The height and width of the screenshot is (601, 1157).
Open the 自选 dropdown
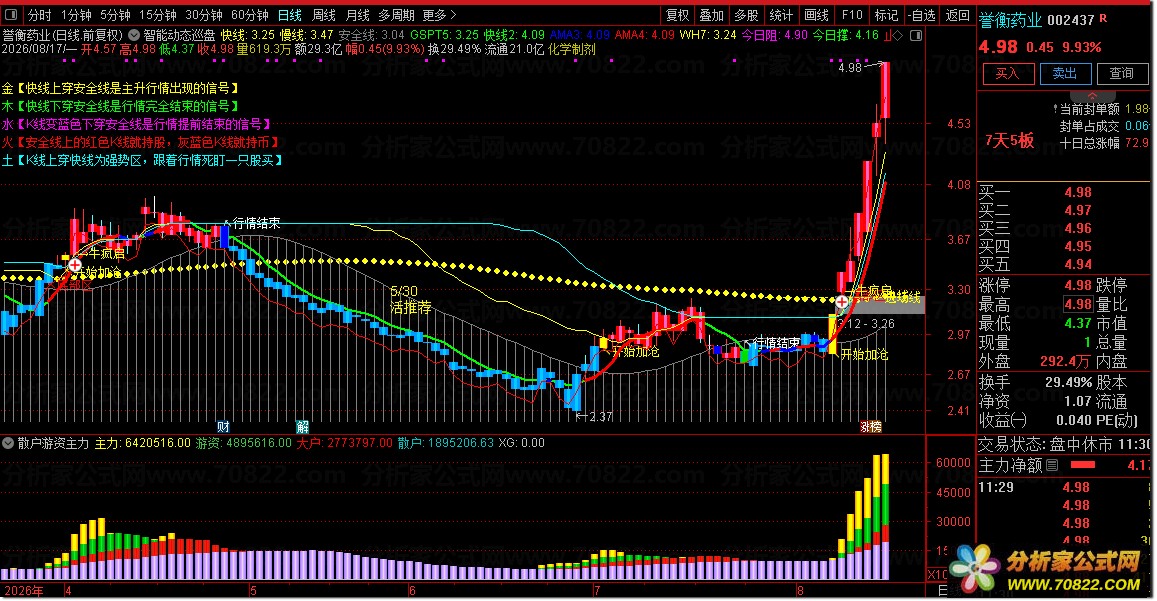pos(922,15)
